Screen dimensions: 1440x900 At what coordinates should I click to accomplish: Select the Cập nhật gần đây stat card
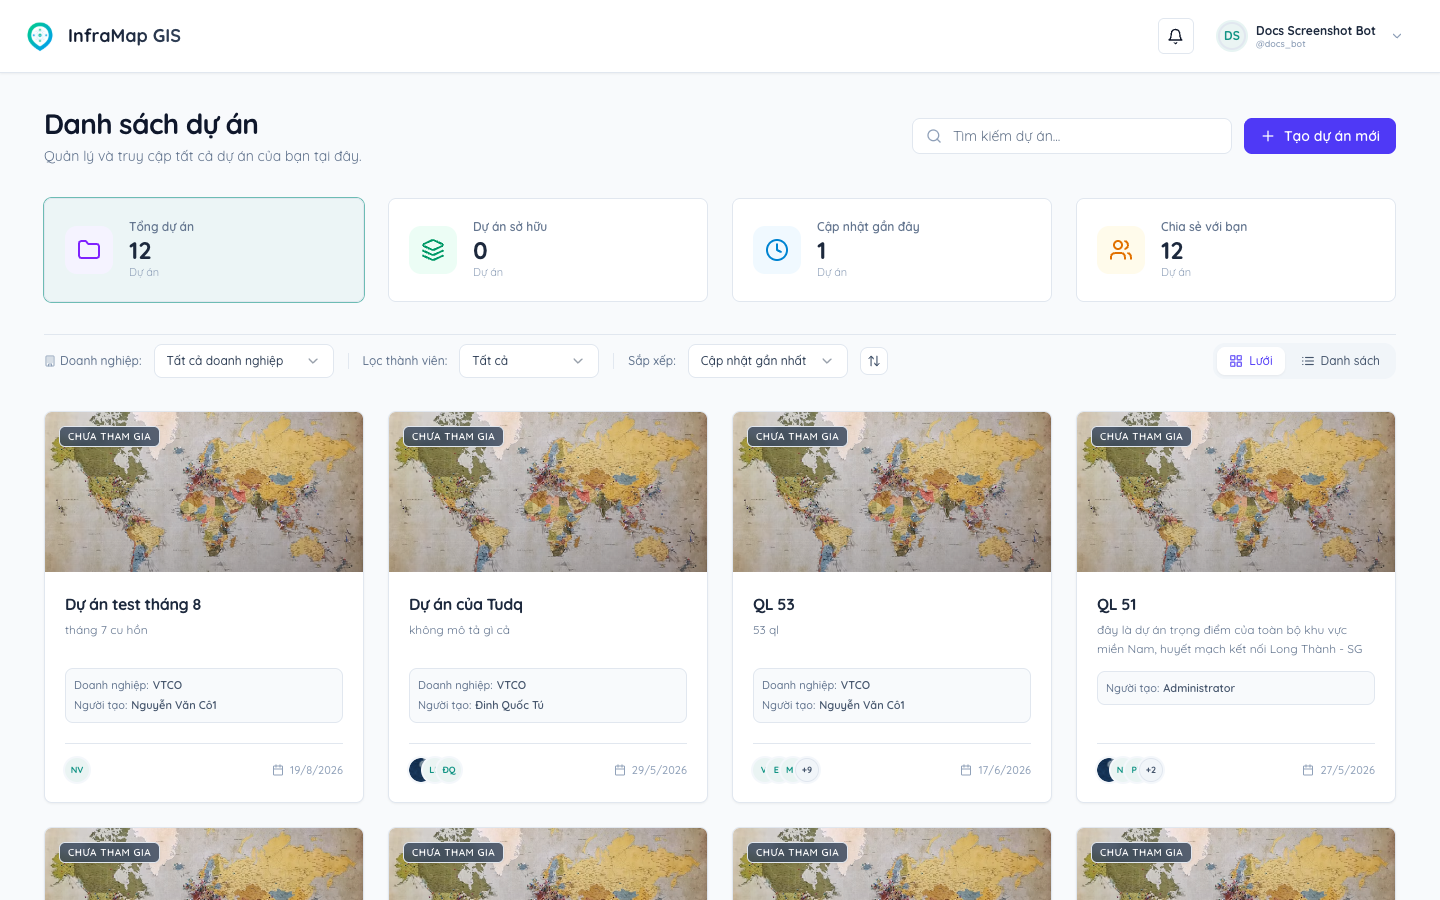892,250
